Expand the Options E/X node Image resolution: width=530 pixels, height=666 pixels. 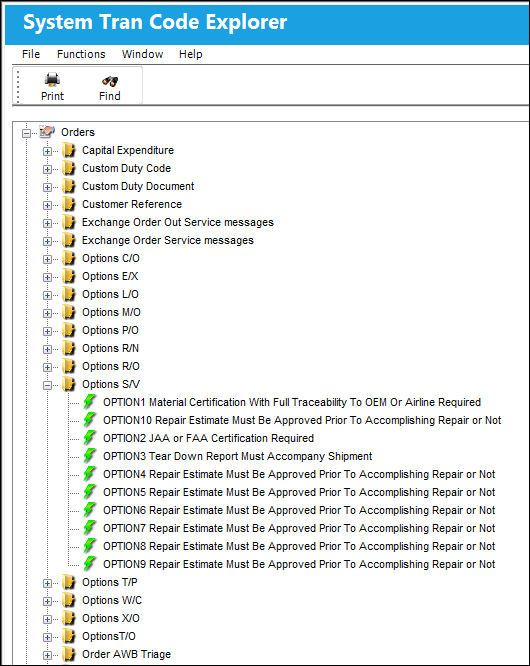coord(48,277)
